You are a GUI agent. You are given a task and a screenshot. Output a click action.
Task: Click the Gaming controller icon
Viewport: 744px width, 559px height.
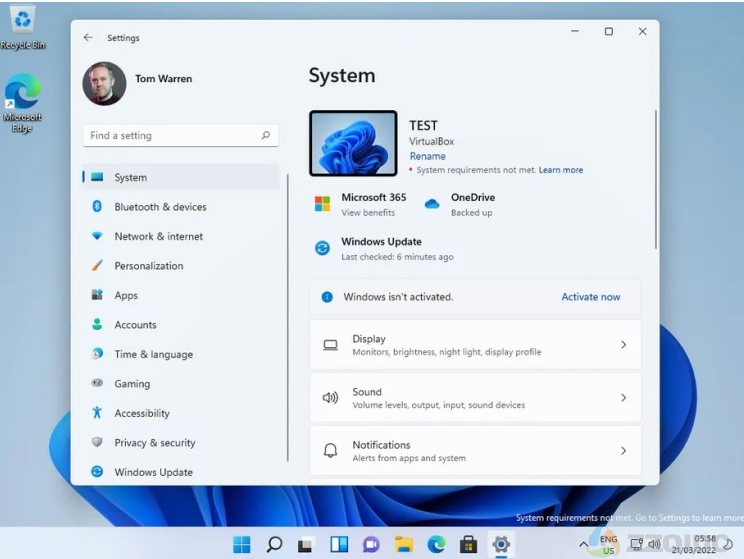[97, 383]
